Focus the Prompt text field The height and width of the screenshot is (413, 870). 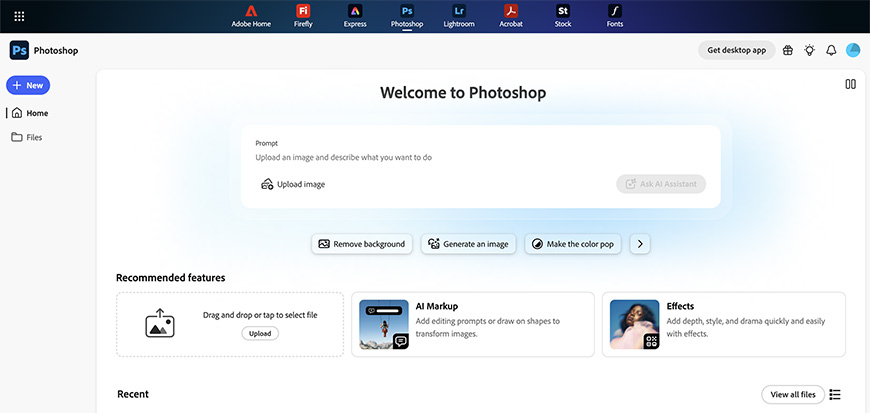[x=480, y=157]
